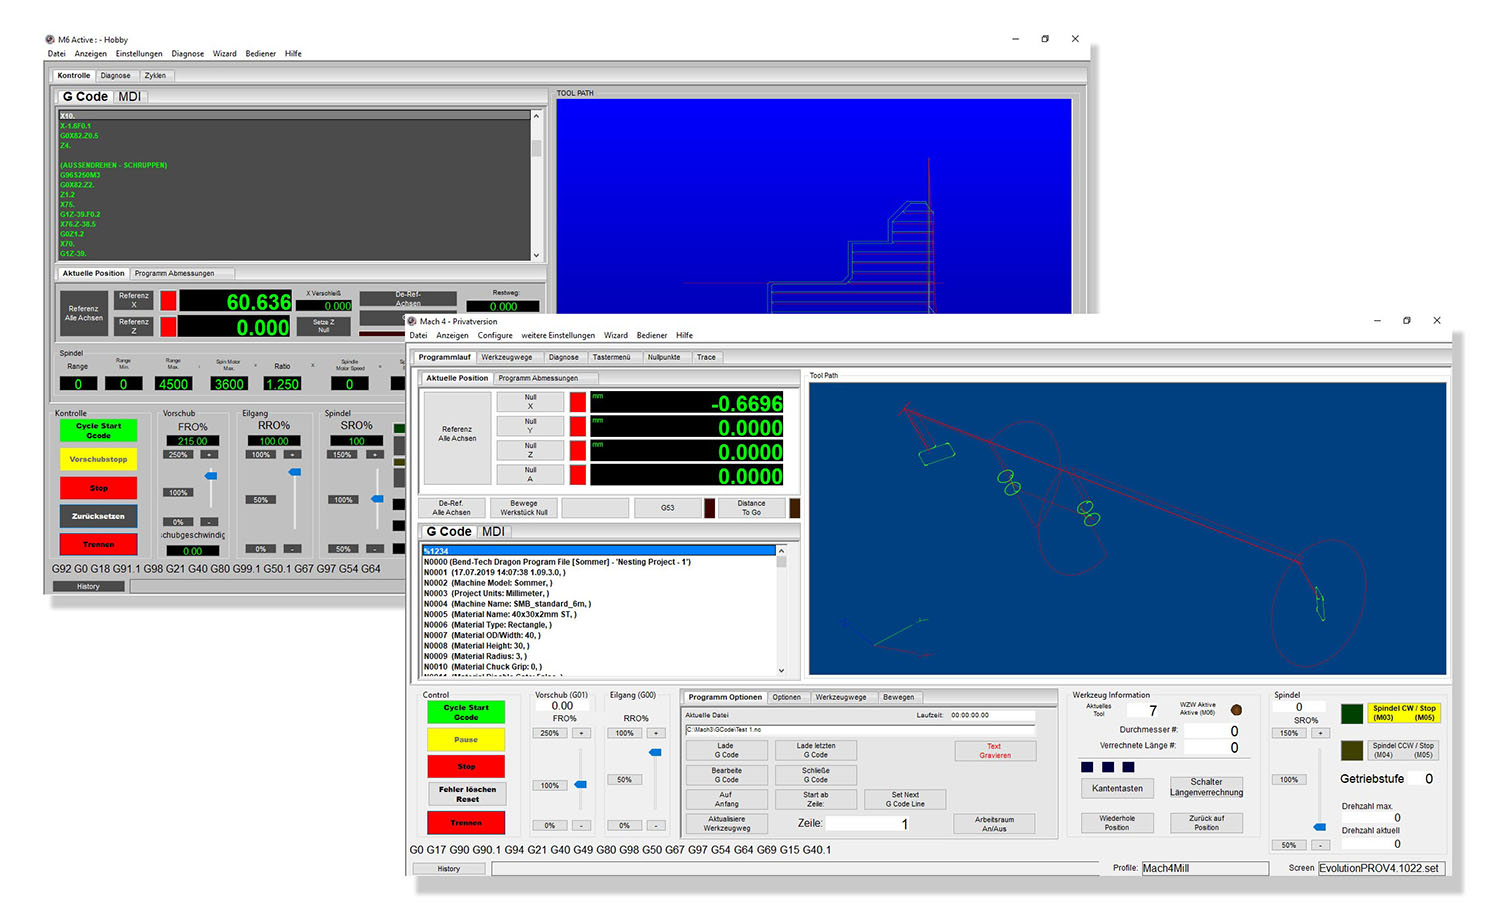Click the WZW Aktive M06 status LED
Image resolution: width=1500 pixels, height=923 pixels.
pos(1236,710)
